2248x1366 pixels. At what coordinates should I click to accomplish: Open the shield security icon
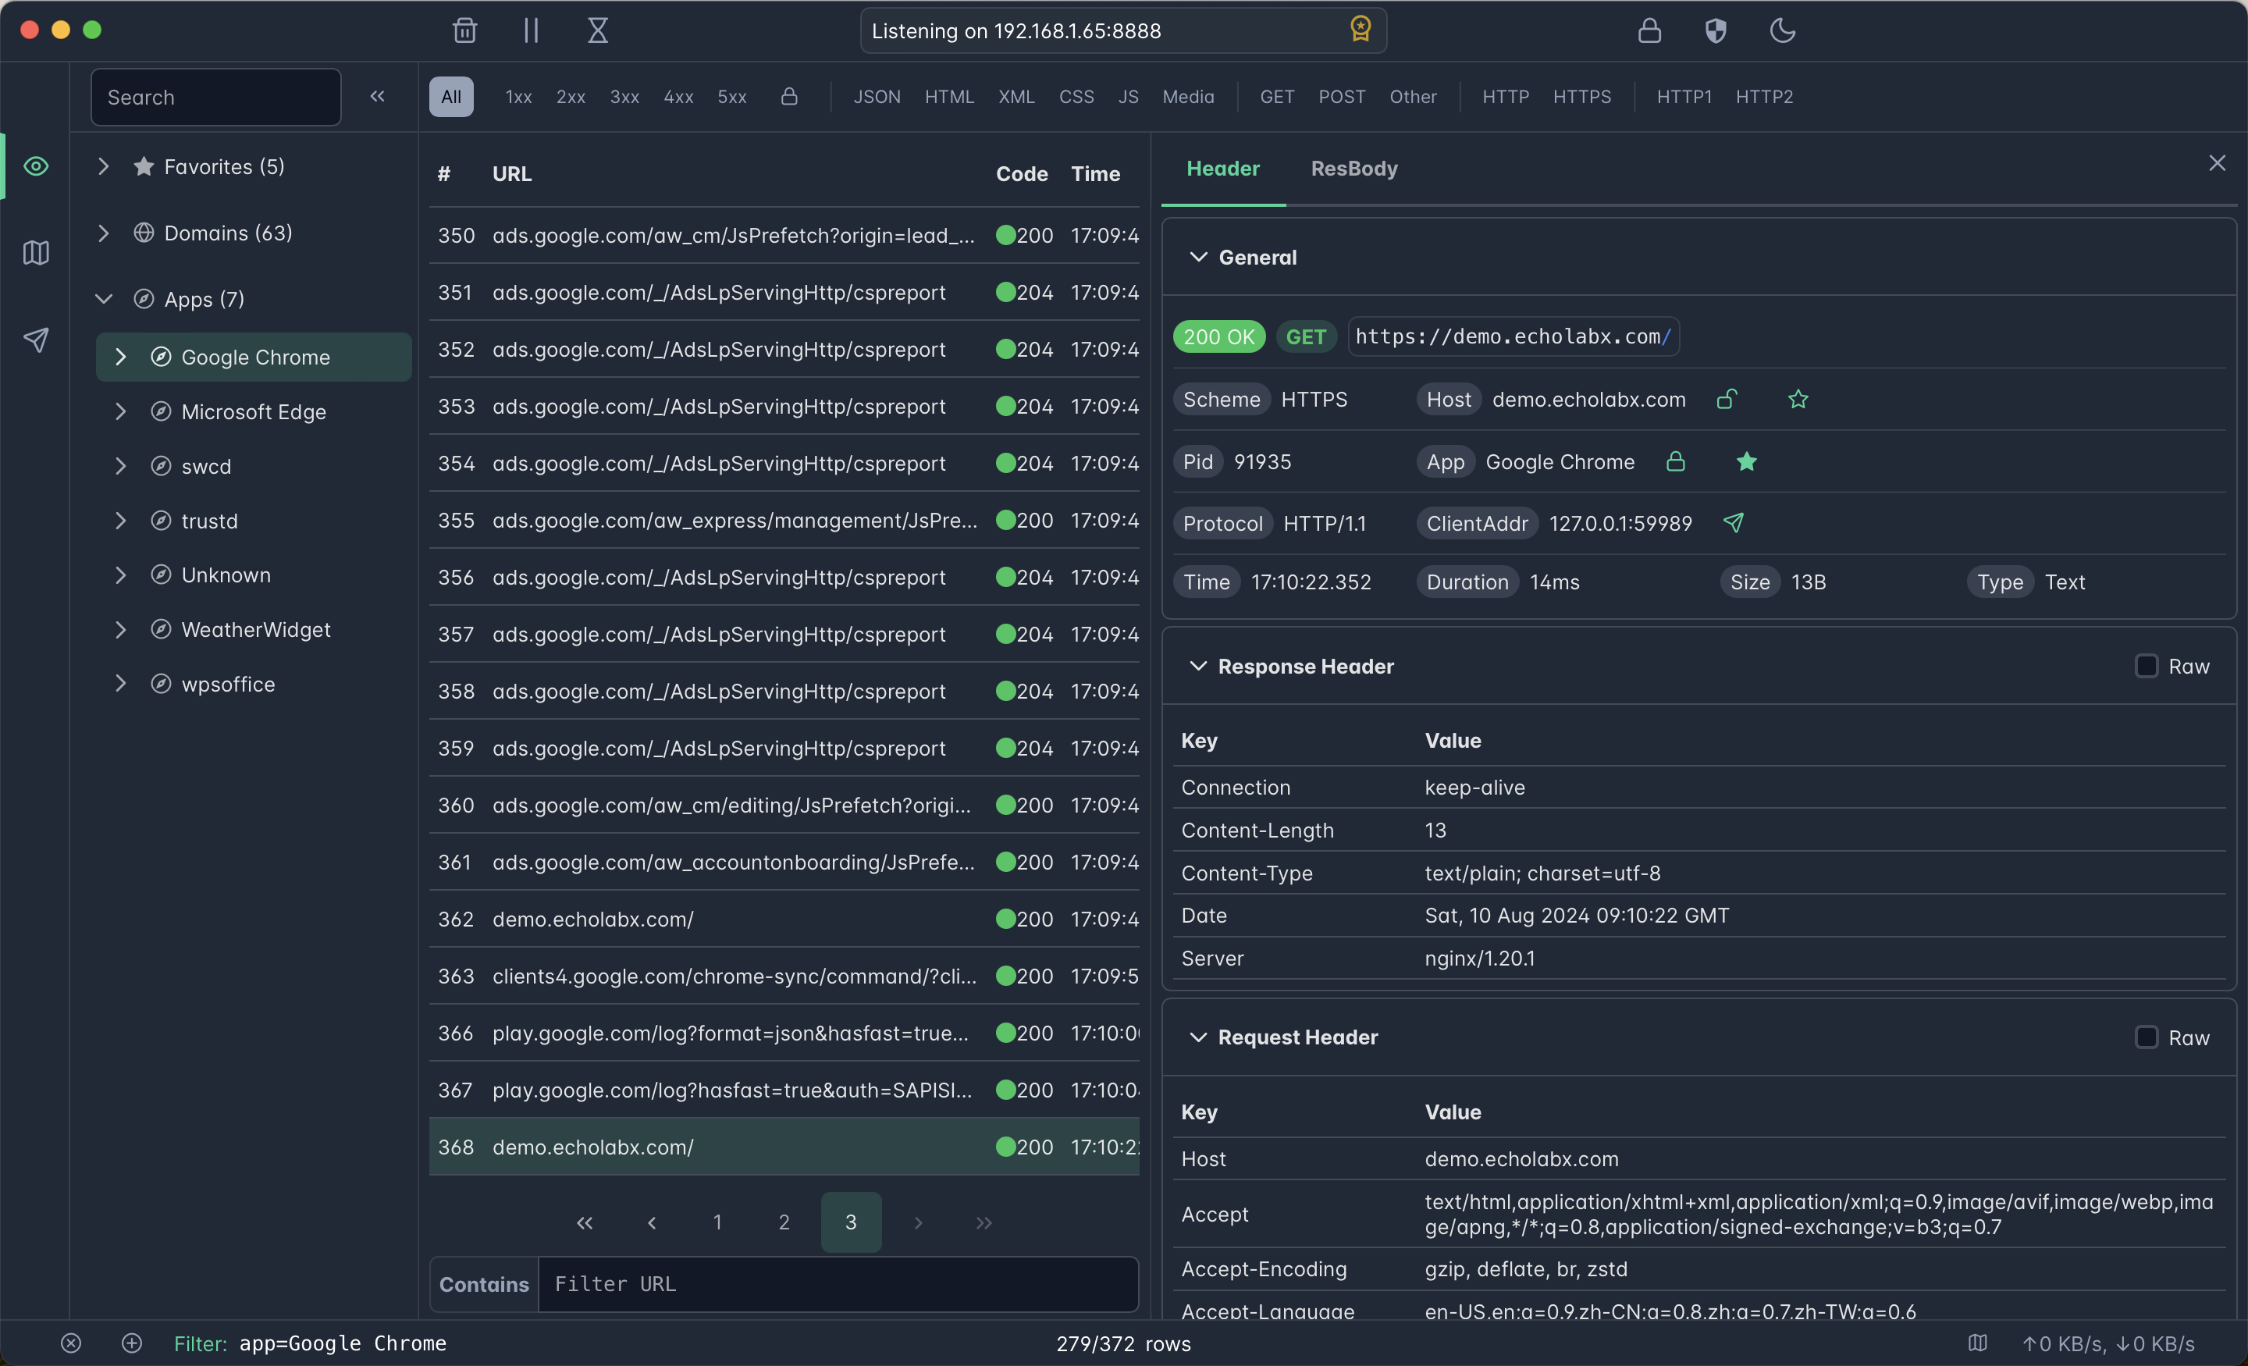[x=1716, y=31]
